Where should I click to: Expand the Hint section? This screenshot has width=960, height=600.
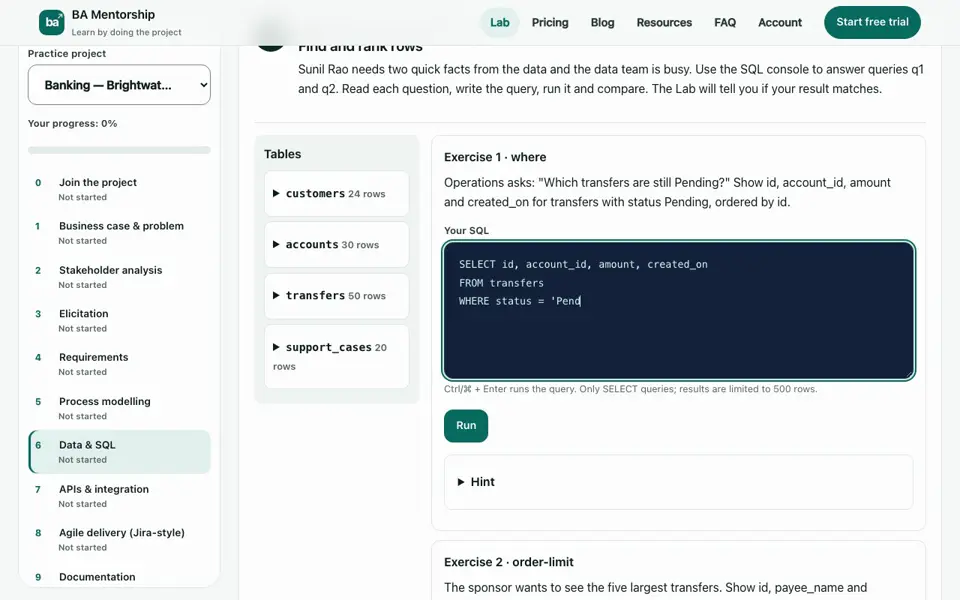[678, 482]
